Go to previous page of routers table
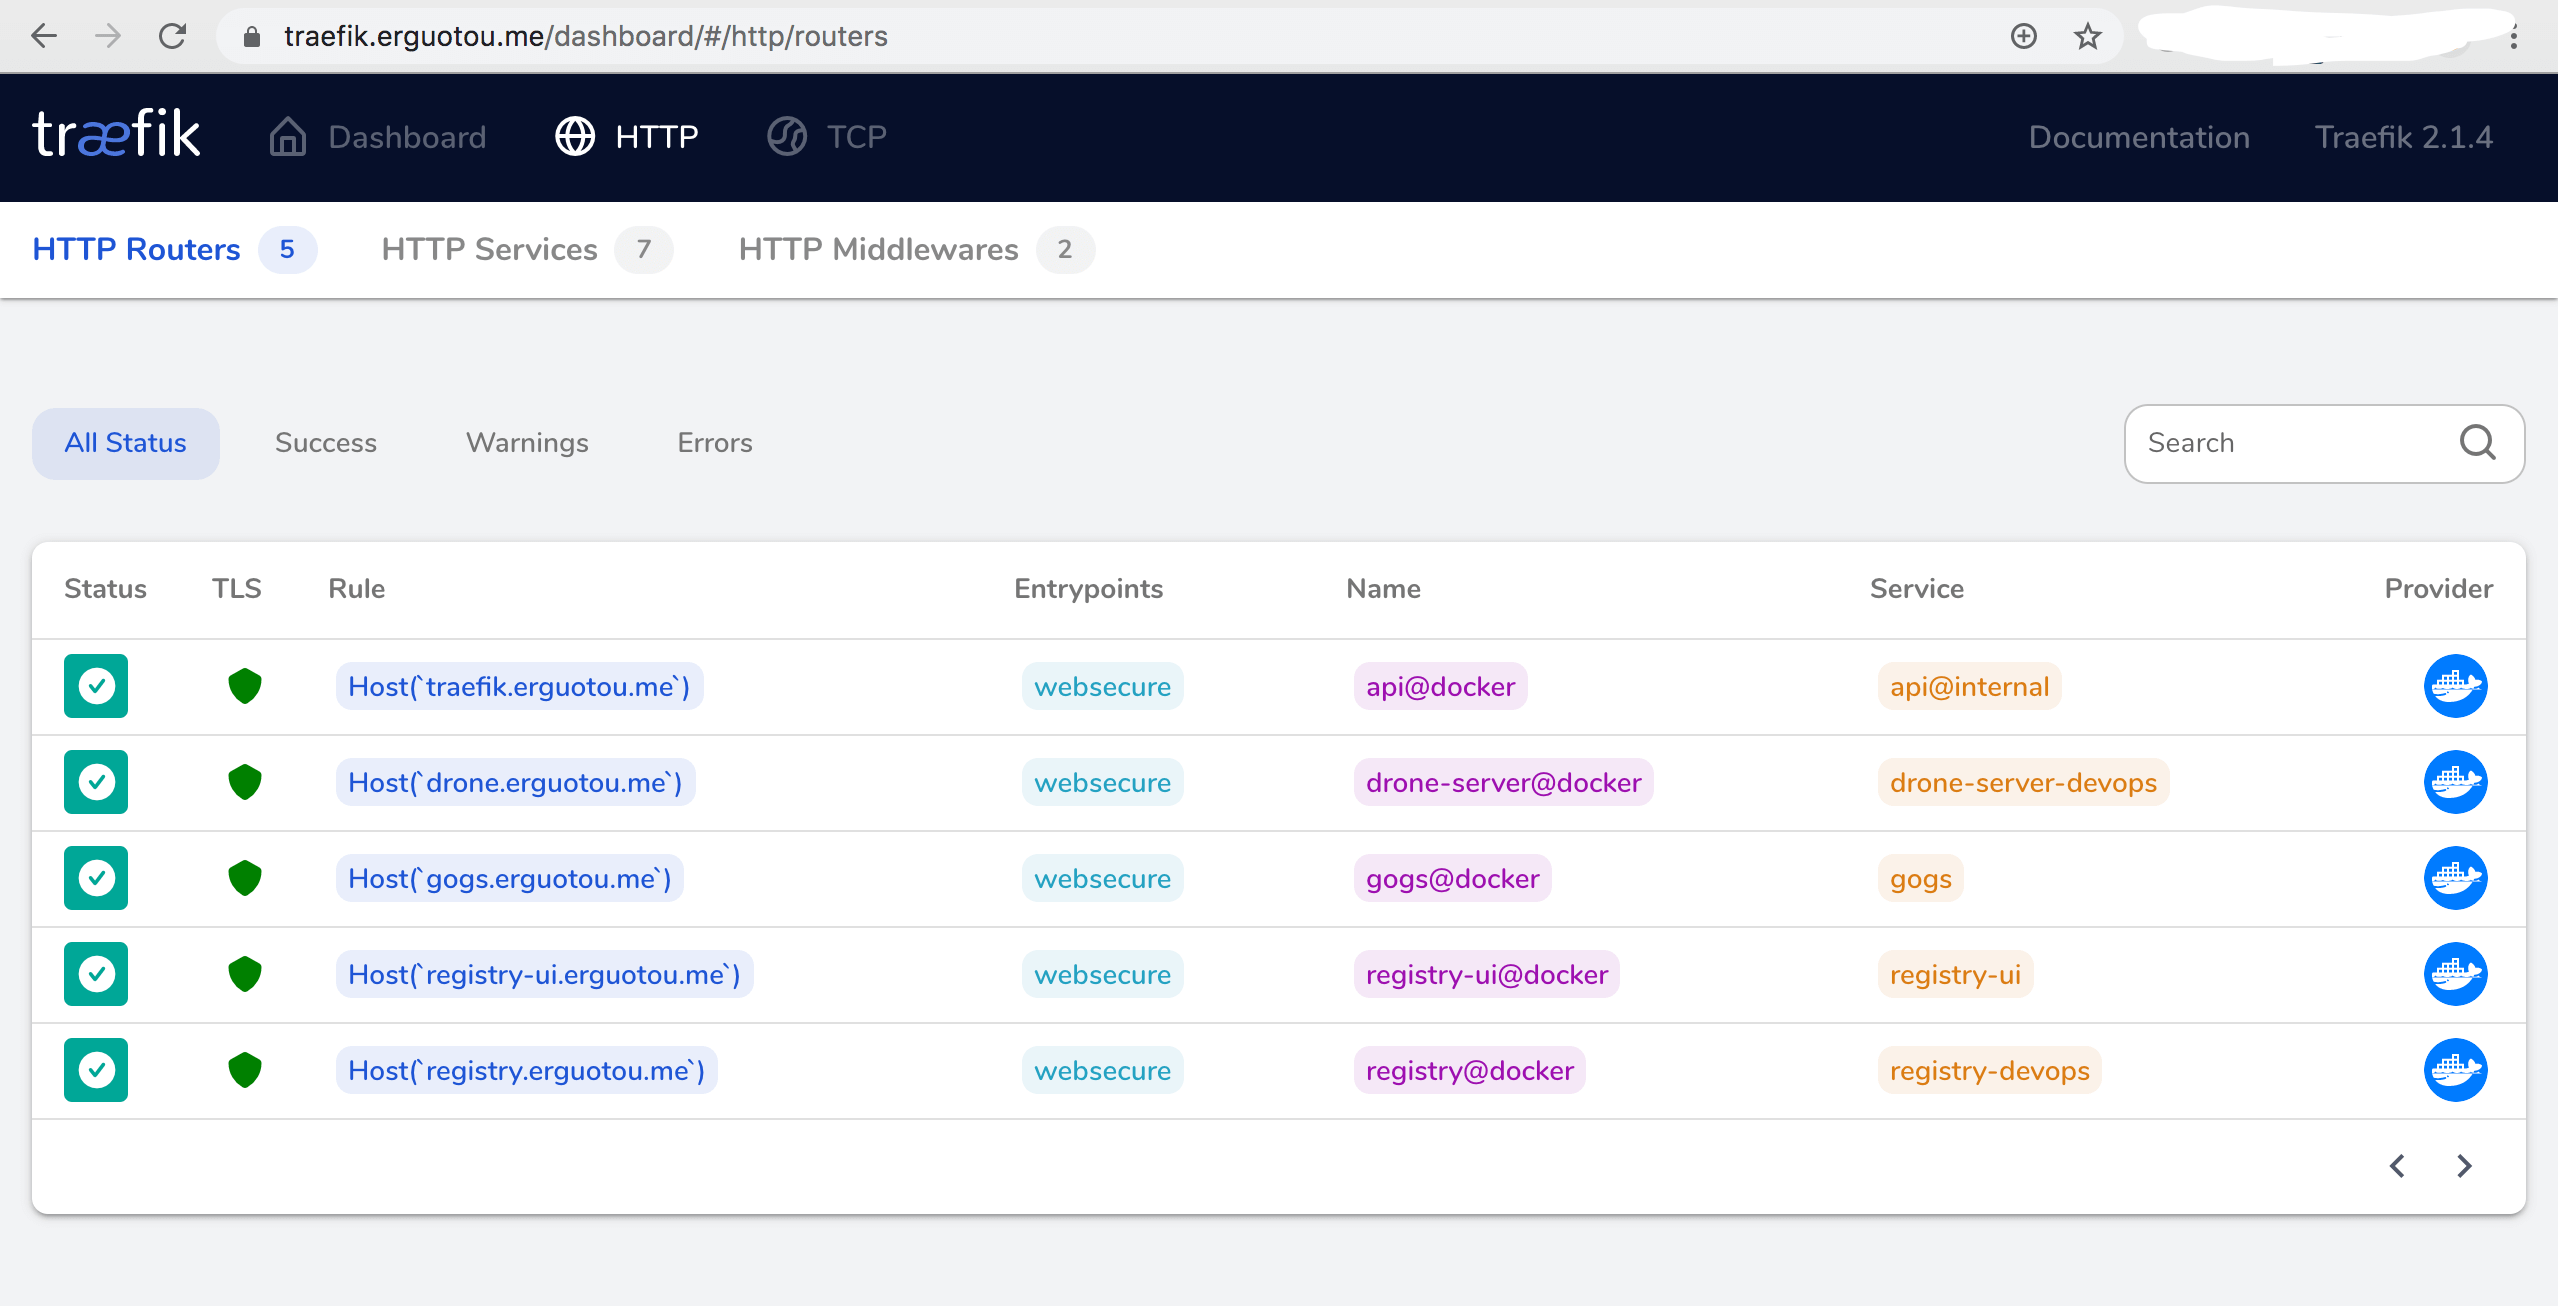 [x=2397, y=1166]
